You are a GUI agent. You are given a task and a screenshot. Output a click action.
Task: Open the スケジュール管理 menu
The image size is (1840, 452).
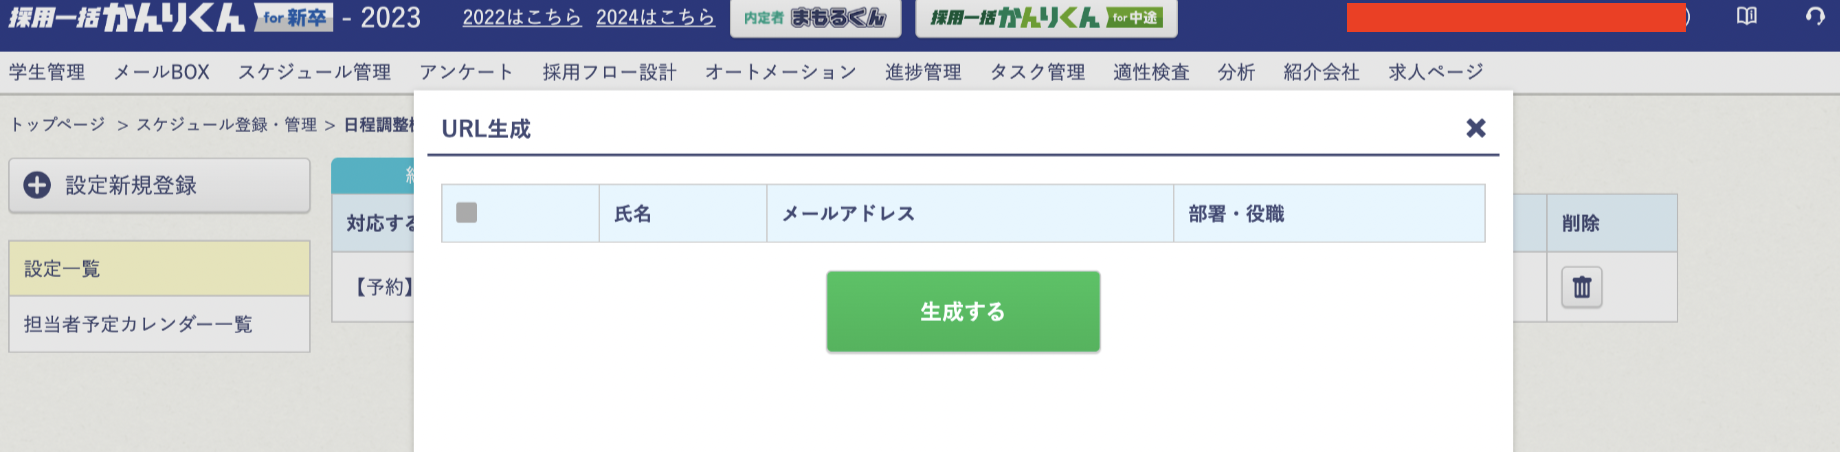pos(314,72)
